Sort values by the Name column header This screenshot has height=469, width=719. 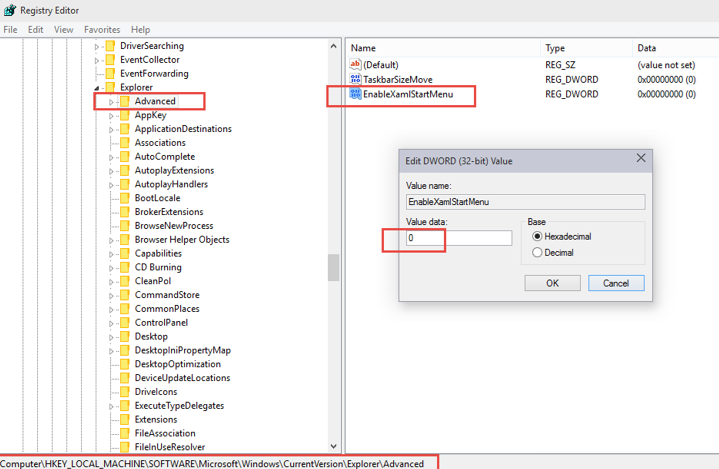[x=443, y=48]
